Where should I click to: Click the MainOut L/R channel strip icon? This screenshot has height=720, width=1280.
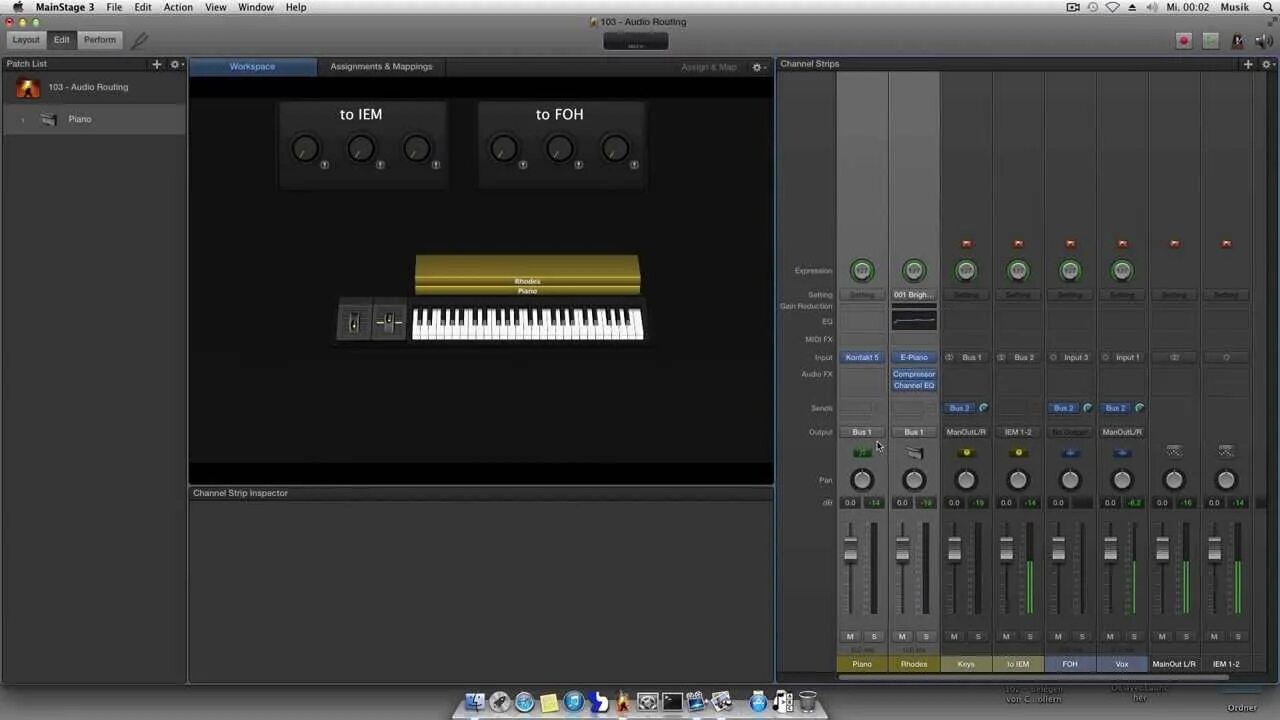[x=1174, y=452]
